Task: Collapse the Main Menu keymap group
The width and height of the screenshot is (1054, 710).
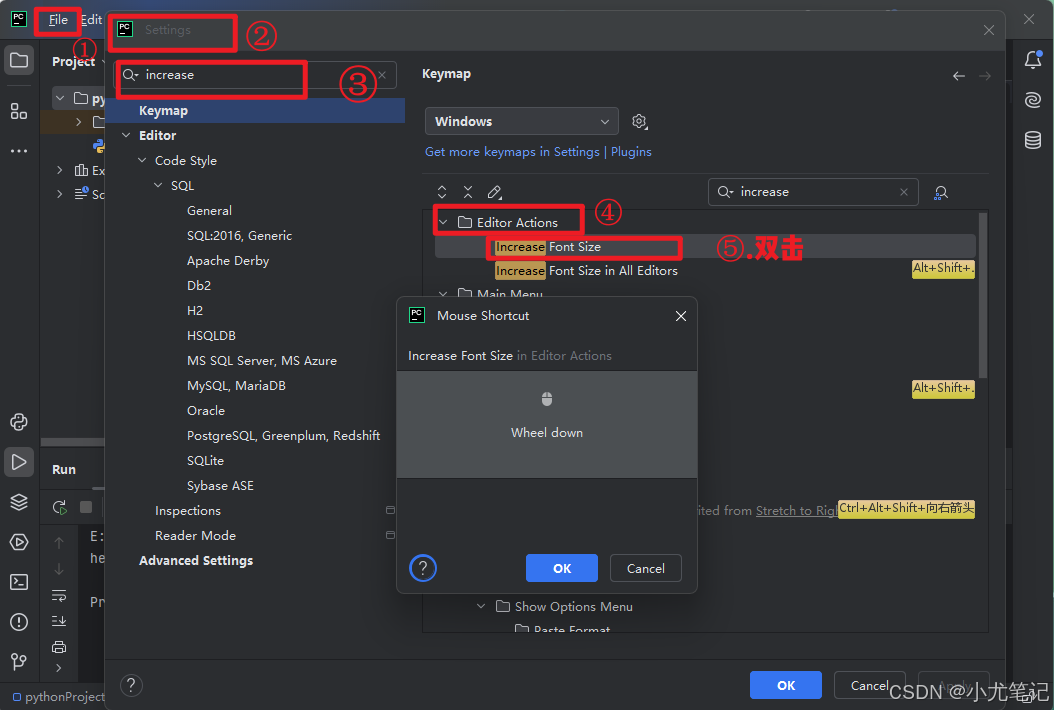Action: click(x=443, y=294)
